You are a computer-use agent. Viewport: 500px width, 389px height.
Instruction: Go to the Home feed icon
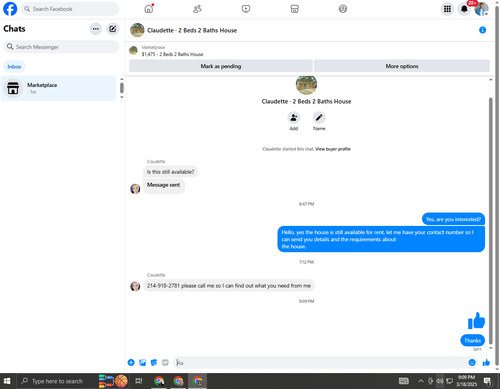click(149, 9)
